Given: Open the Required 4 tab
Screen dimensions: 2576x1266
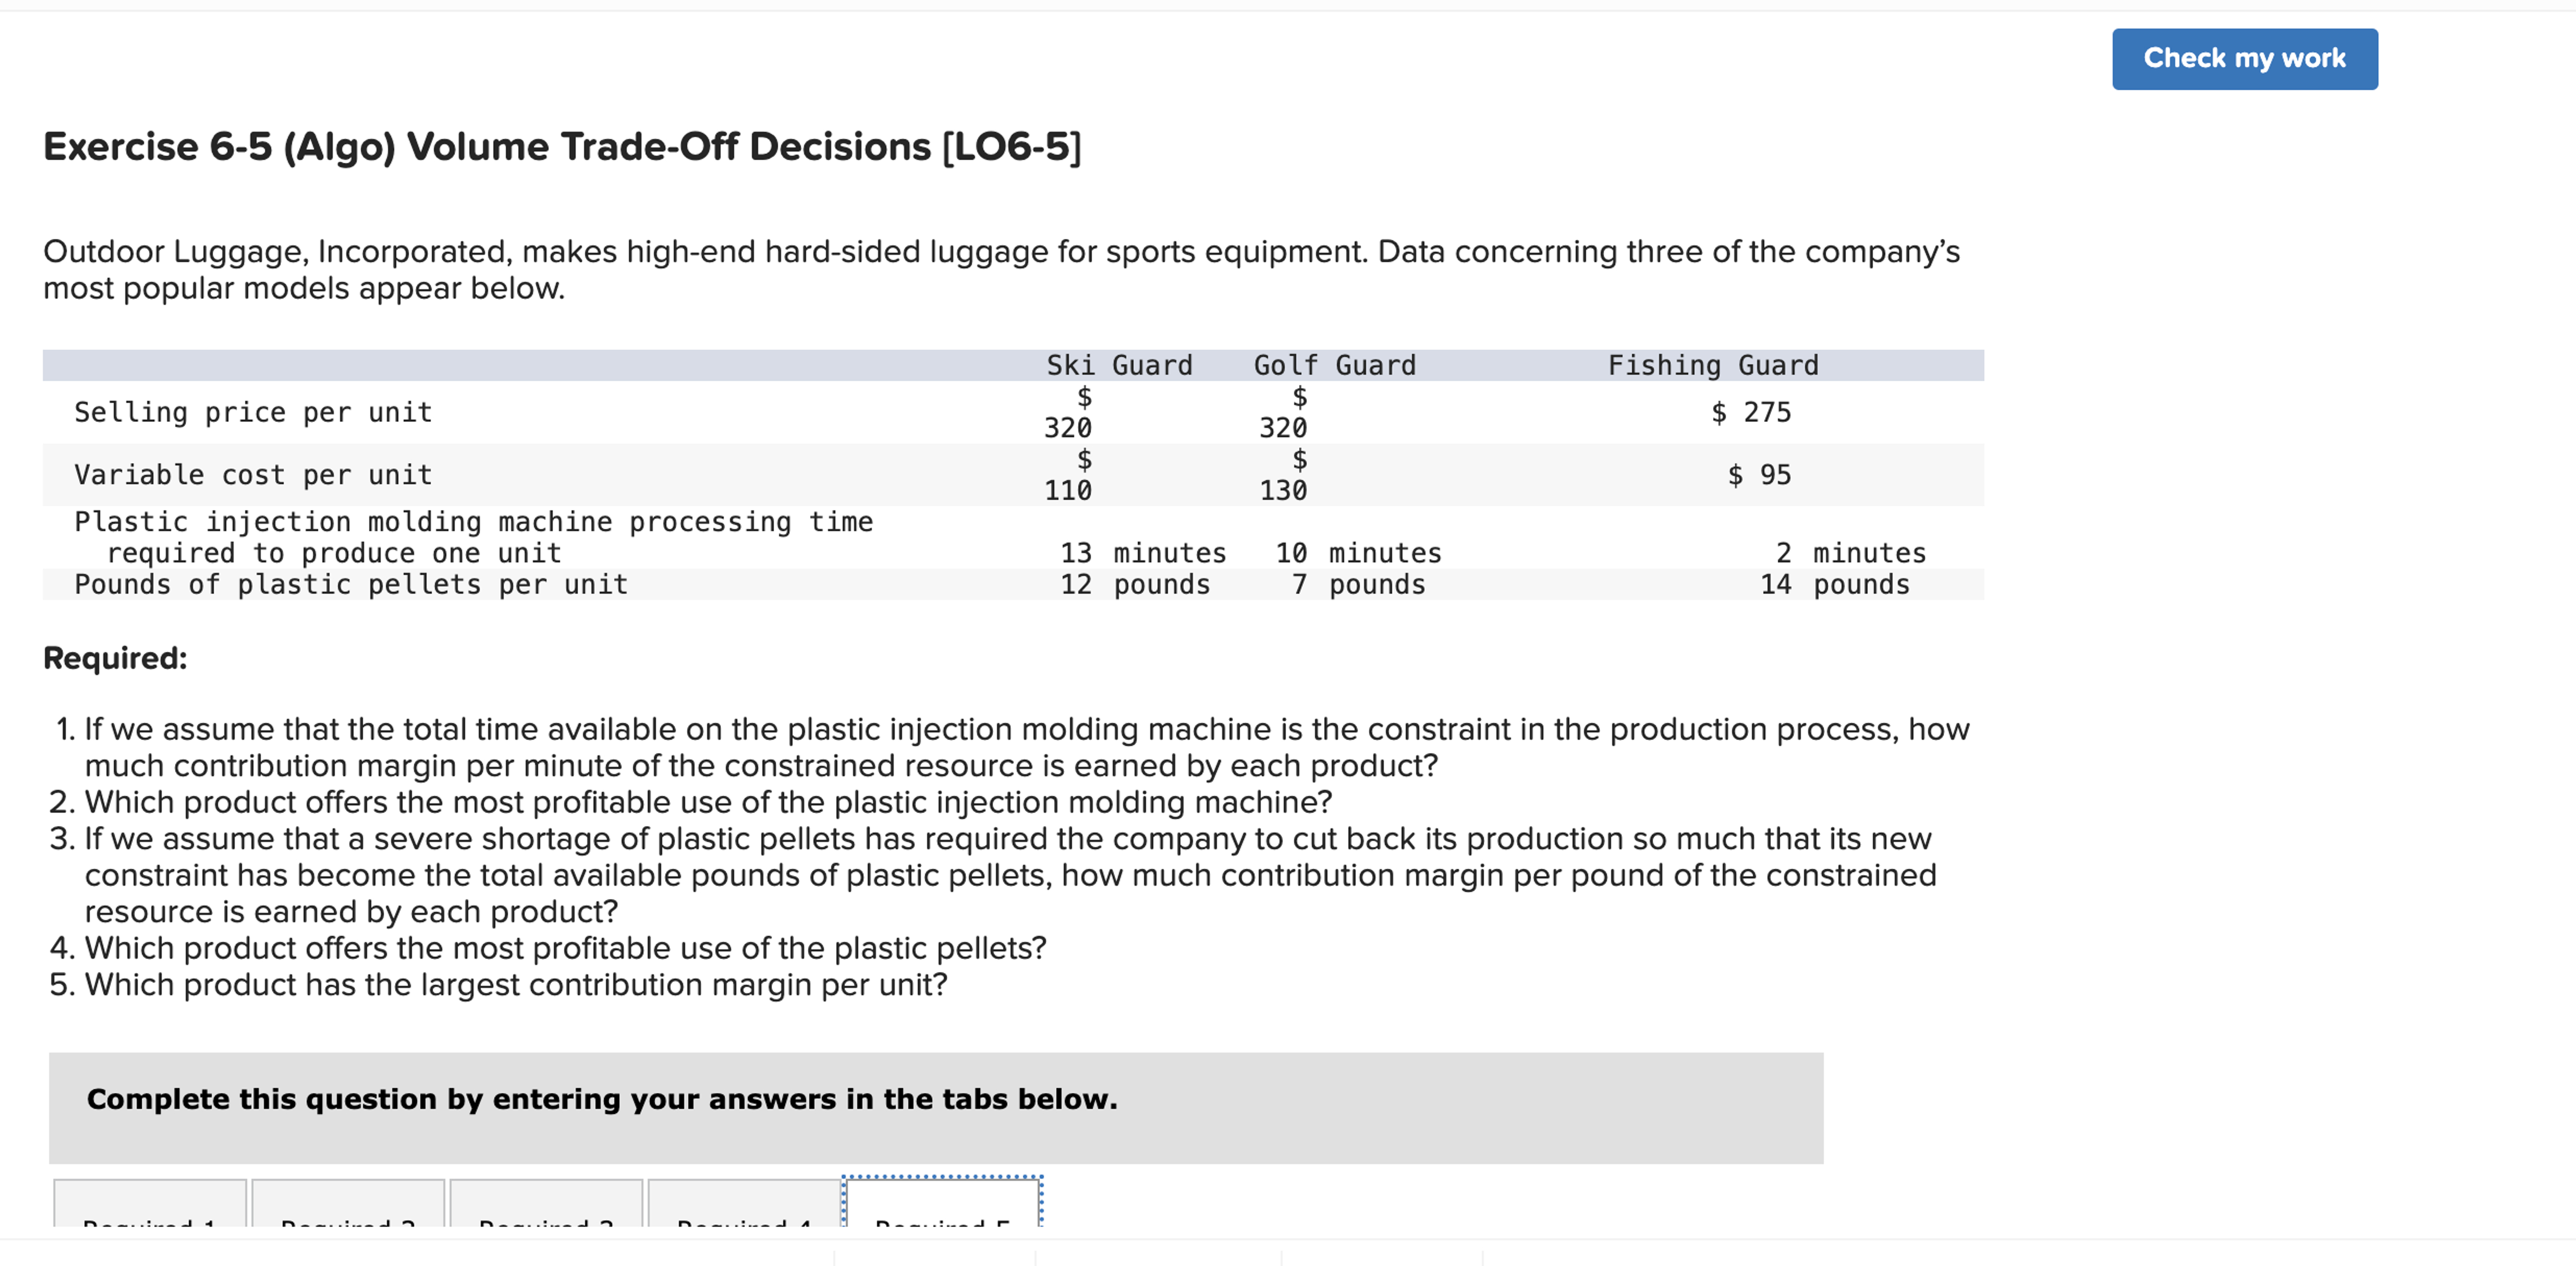Looking at the screenshot, I should [x=744, y=1222].
